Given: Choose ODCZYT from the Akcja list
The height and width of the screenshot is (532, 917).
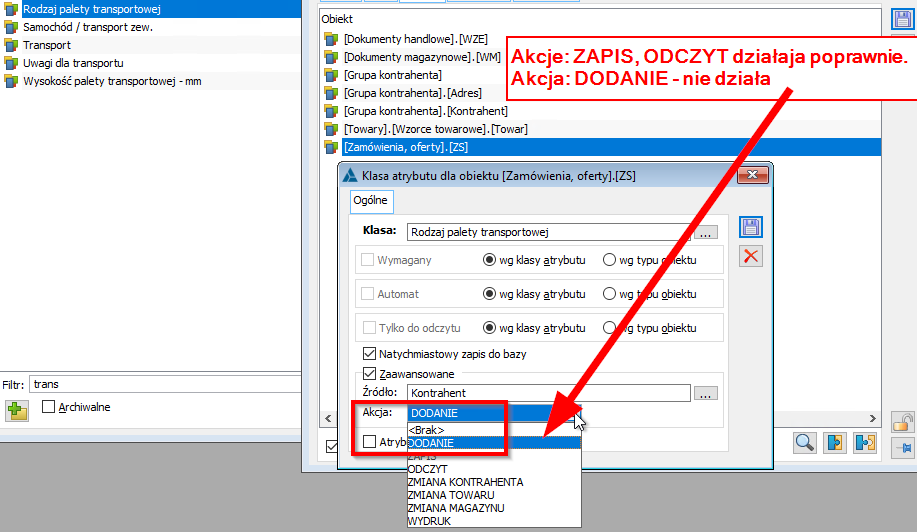Looking at the screenshot, I should pos(494,469).
